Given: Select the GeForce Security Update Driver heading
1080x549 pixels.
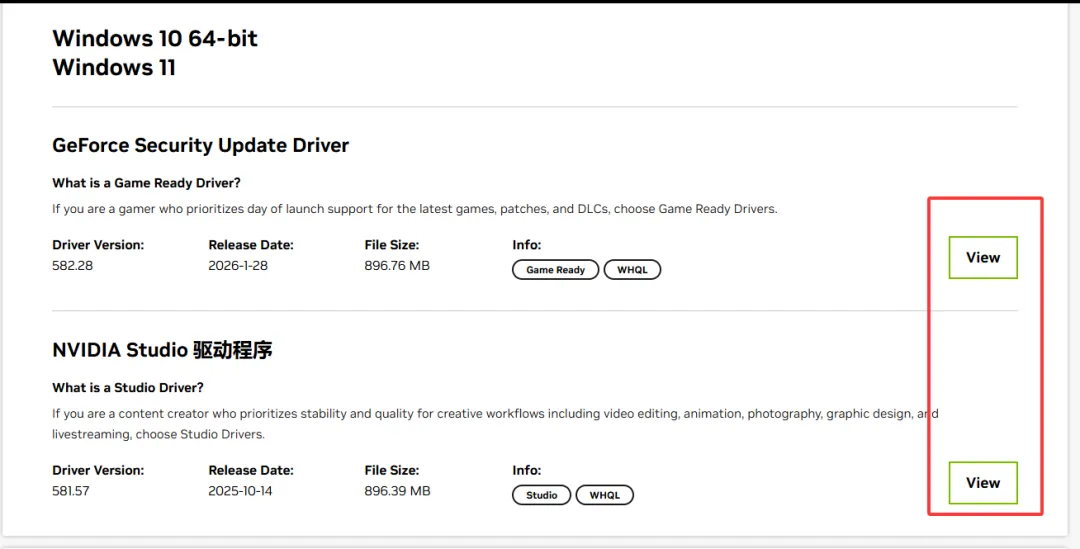Looking at the screenshot, I should [x=200, y=145].
